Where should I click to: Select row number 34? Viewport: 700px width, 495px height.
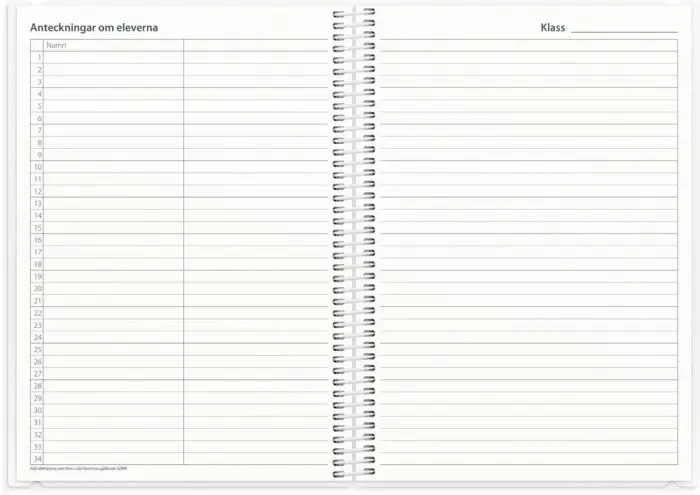click(38, 458)
